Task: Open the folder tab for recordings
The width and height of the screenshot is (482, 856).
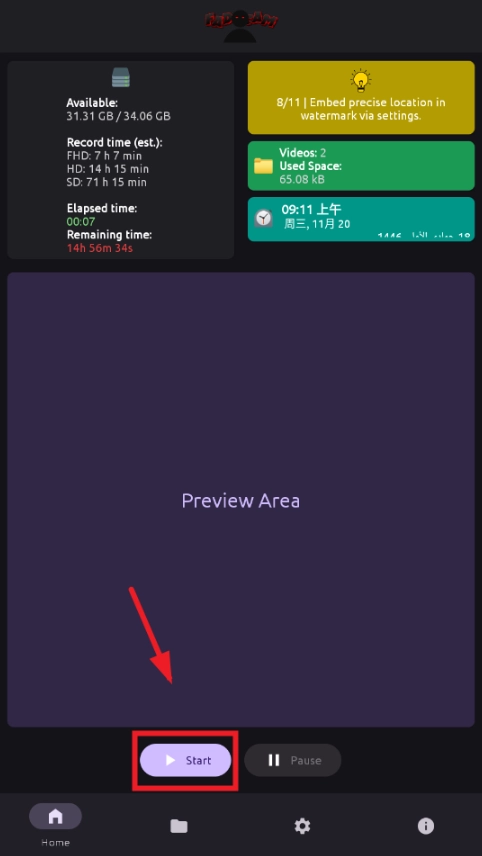Action: (178, 826)
